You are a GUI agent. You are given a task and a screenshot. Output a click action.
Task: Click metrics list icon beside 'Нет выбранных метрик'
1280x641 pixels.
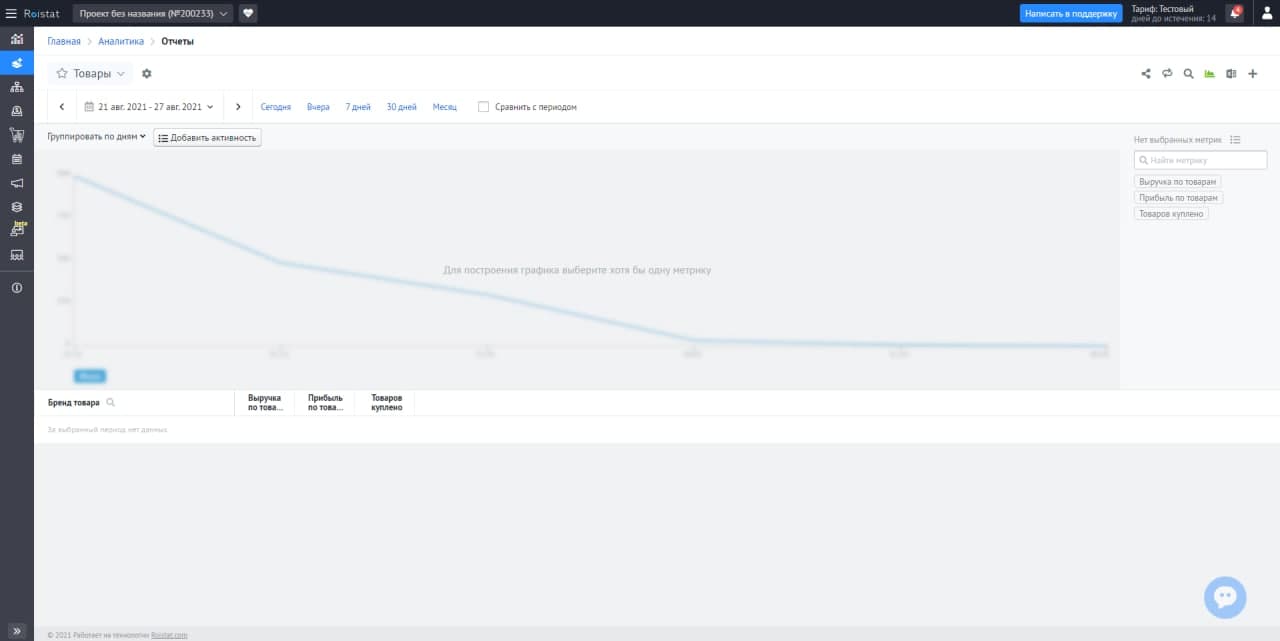coord(1235,140)
